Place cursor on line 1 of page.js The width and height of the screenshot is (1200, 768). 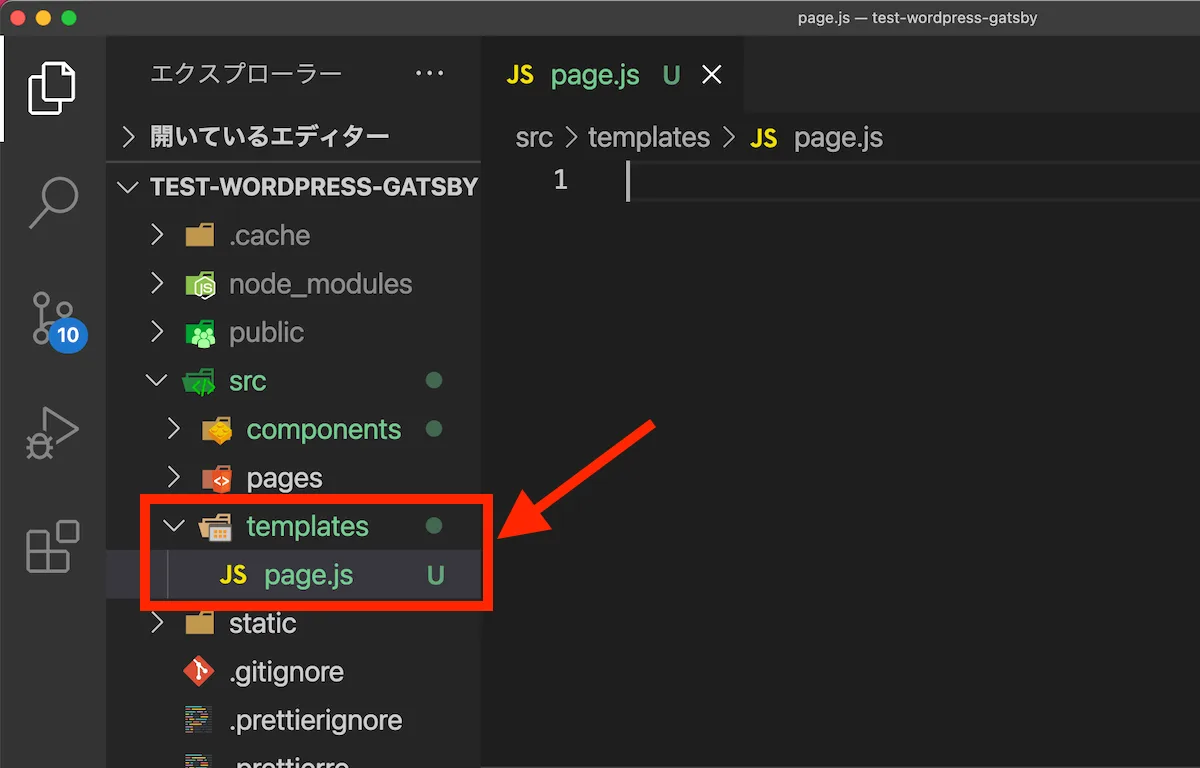tap(700, 180)
